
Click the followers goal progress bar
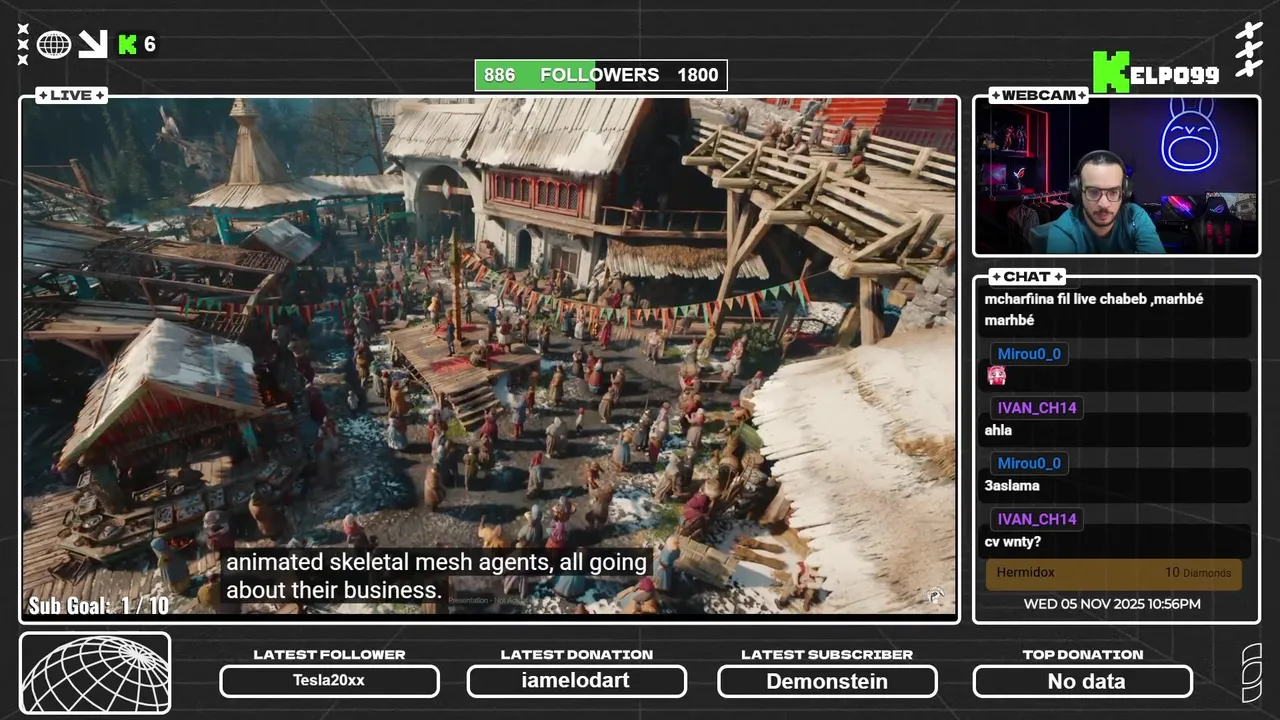coord(601,75)
